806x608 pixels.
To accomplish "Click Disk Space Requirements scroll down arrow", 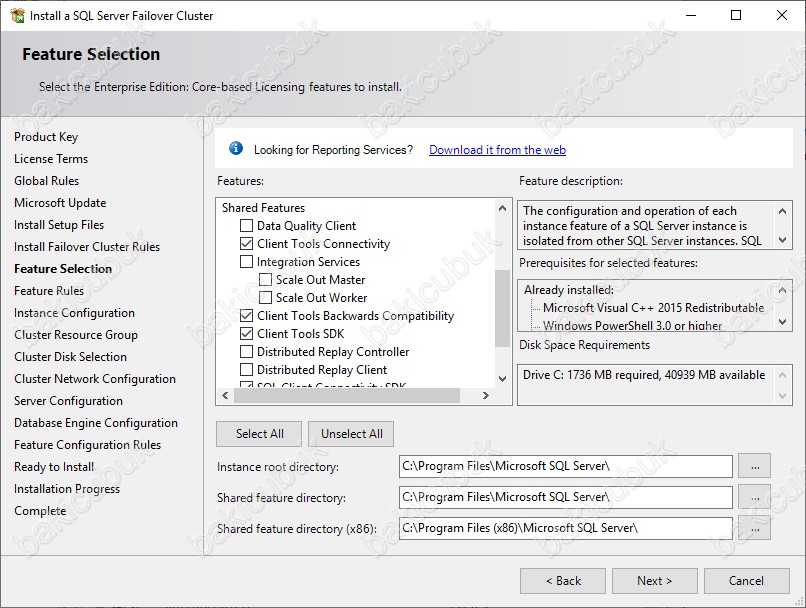I will click(x=782, y=396).
